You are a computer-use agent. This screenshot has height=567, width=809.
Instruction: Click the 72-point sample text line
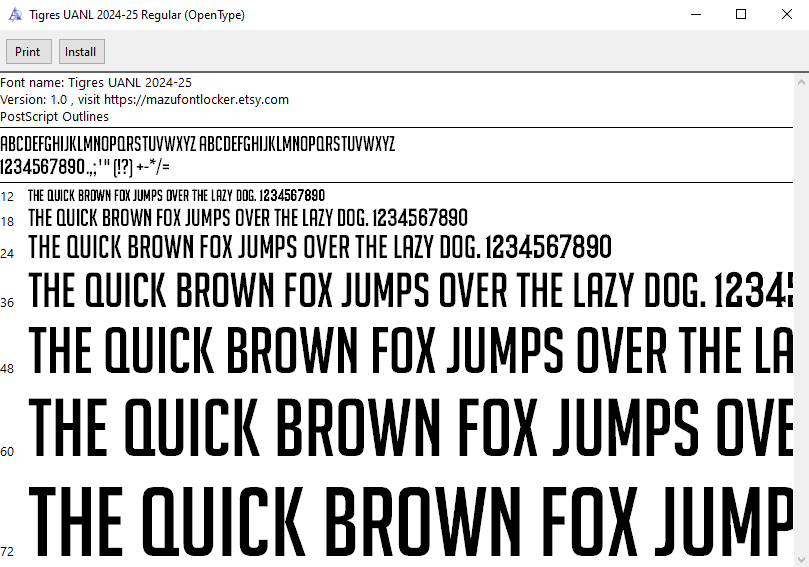click(400, 520)
